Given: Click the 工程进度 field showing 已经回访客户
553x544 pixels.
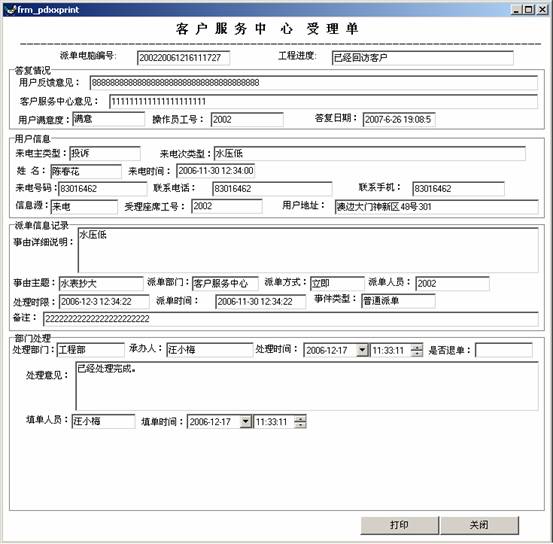Looking at the screenshot, I should [423, 58].
